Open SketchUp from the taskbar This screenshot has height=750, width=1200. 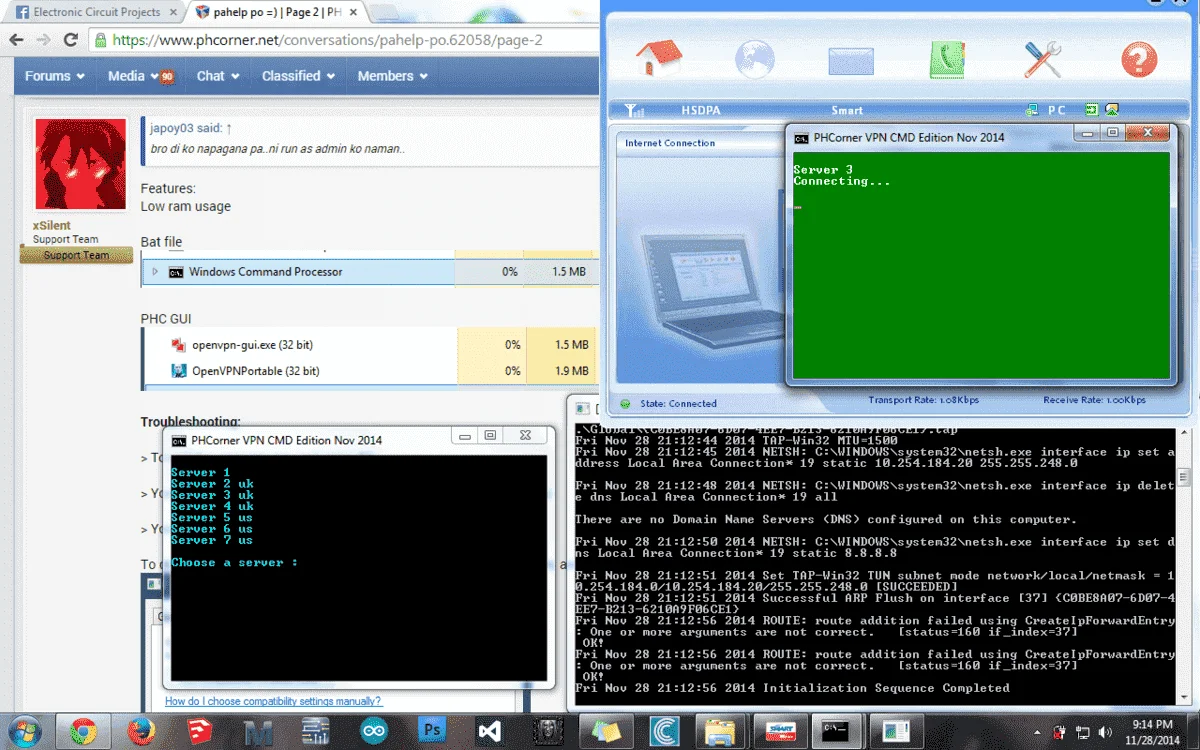click(x=199, y=731)
